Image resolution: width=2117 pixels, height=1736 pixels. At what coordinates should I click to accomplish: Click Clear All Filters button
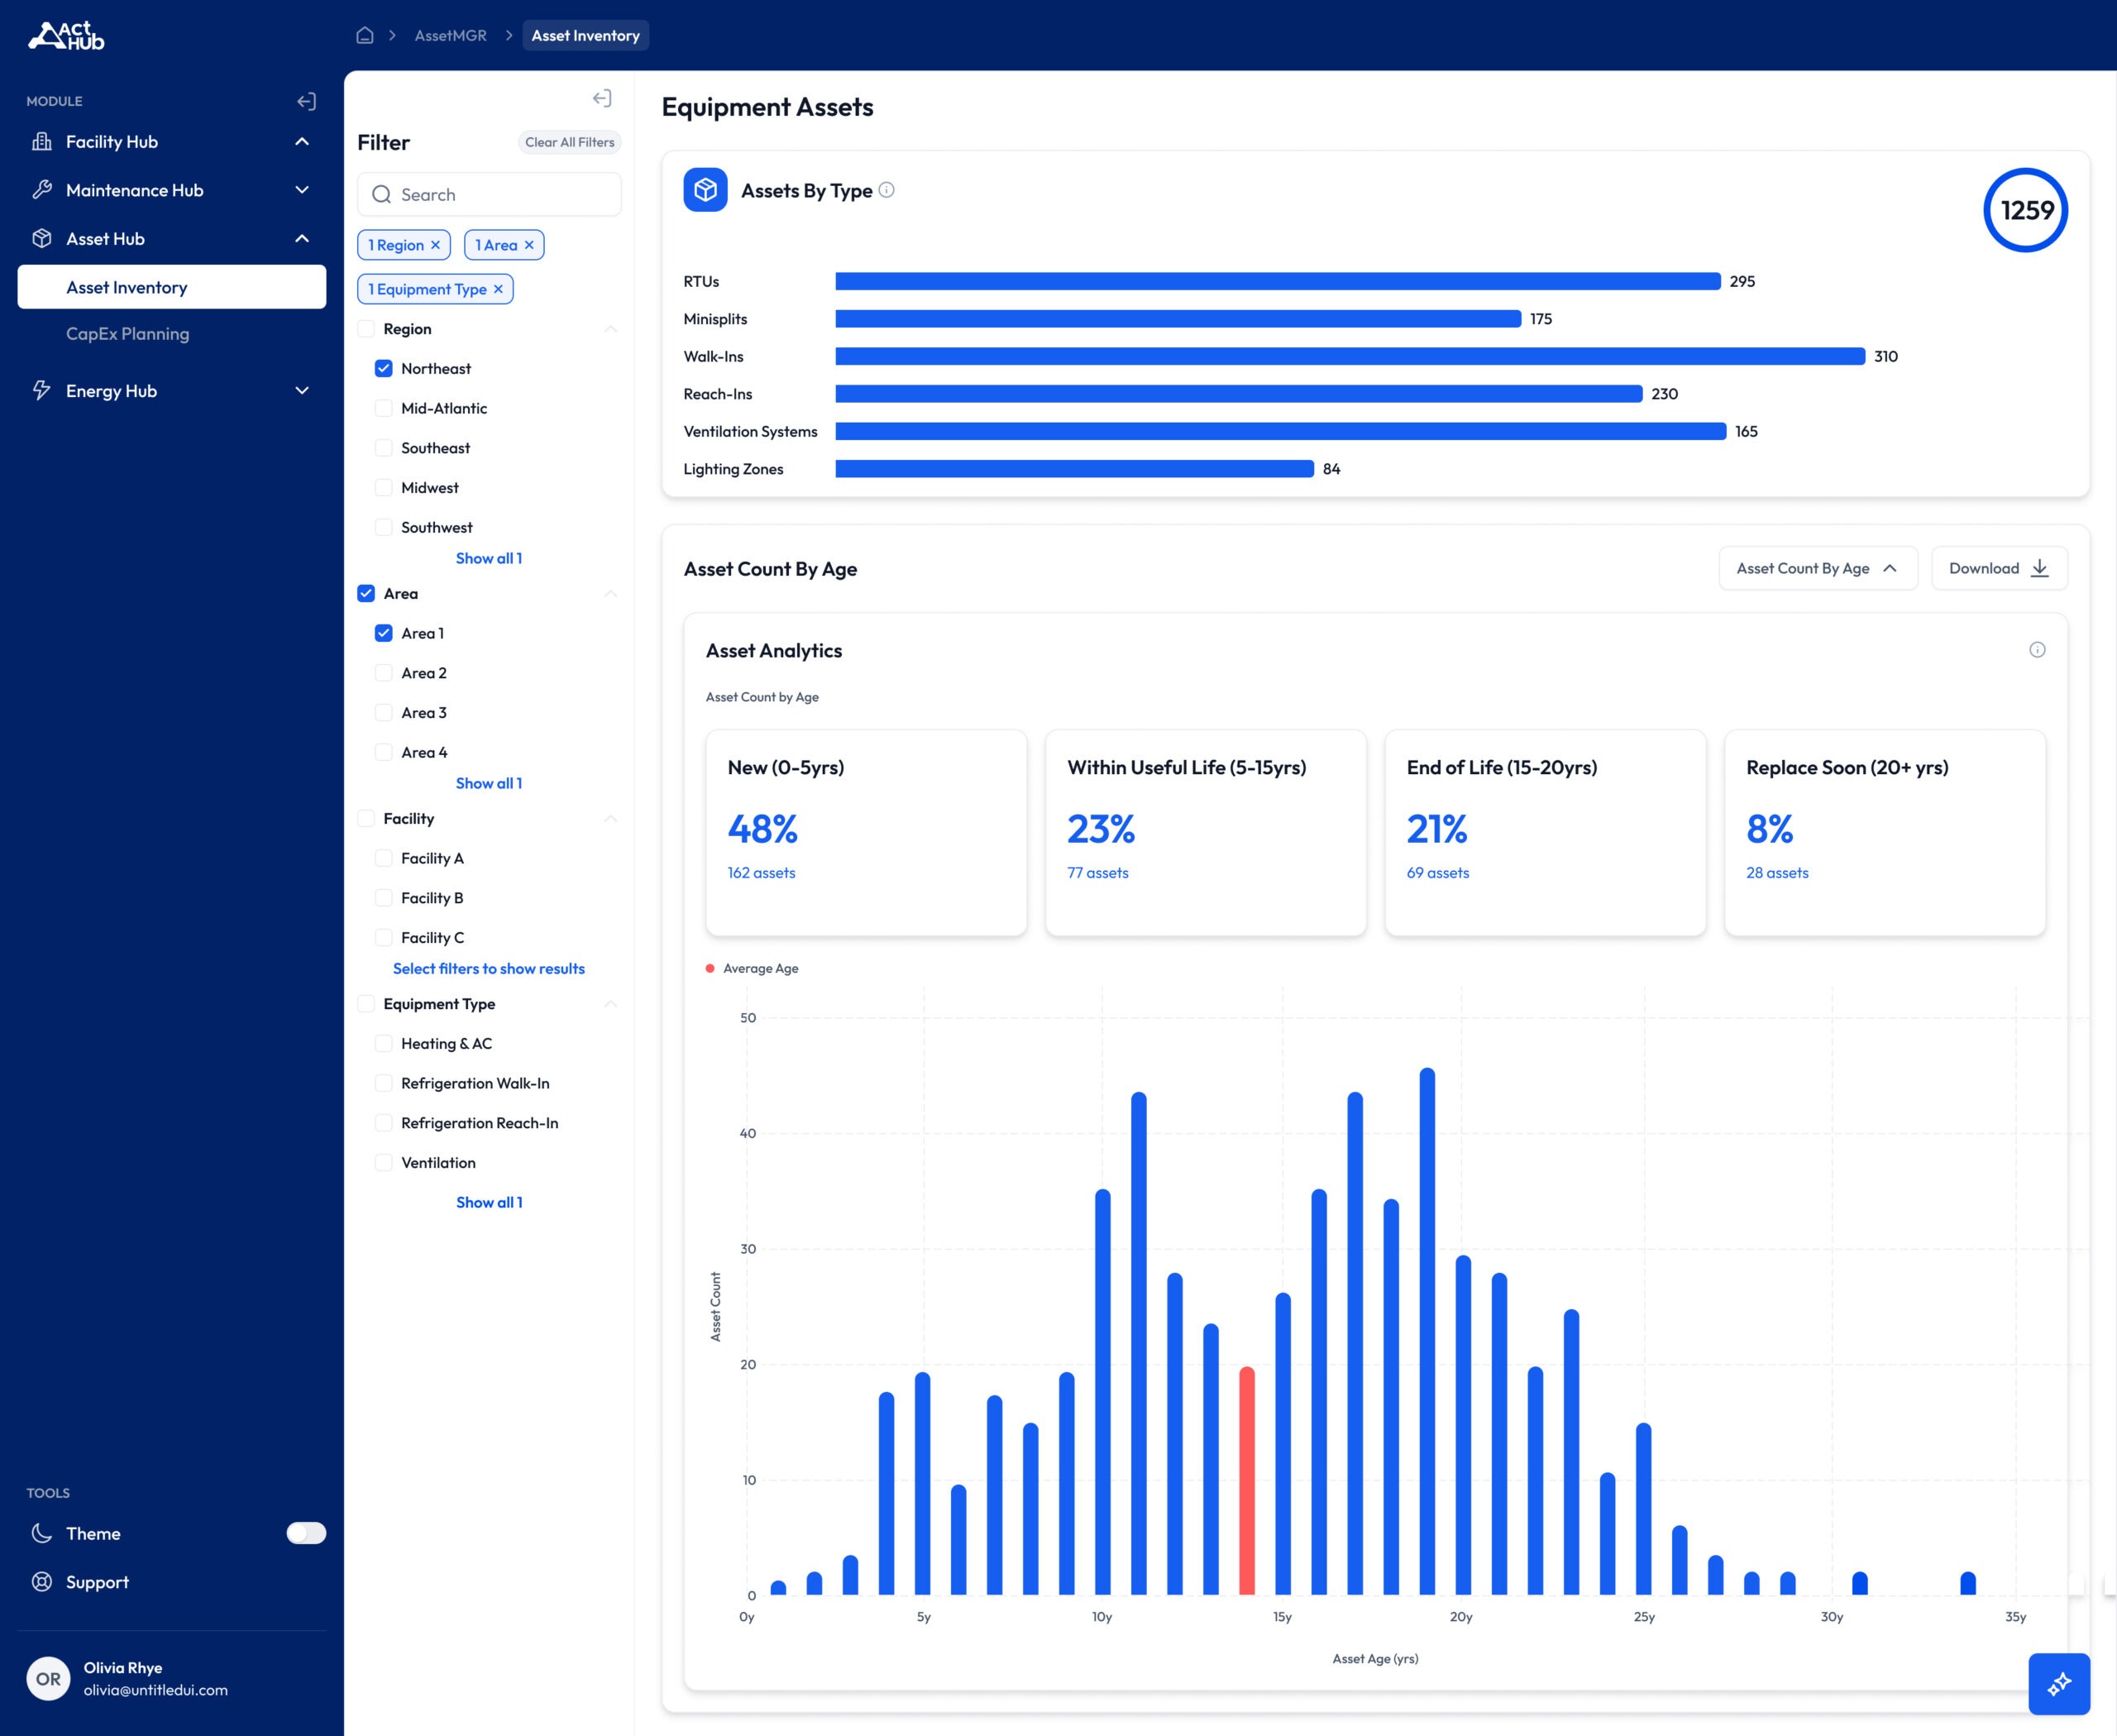pos(570,142)
